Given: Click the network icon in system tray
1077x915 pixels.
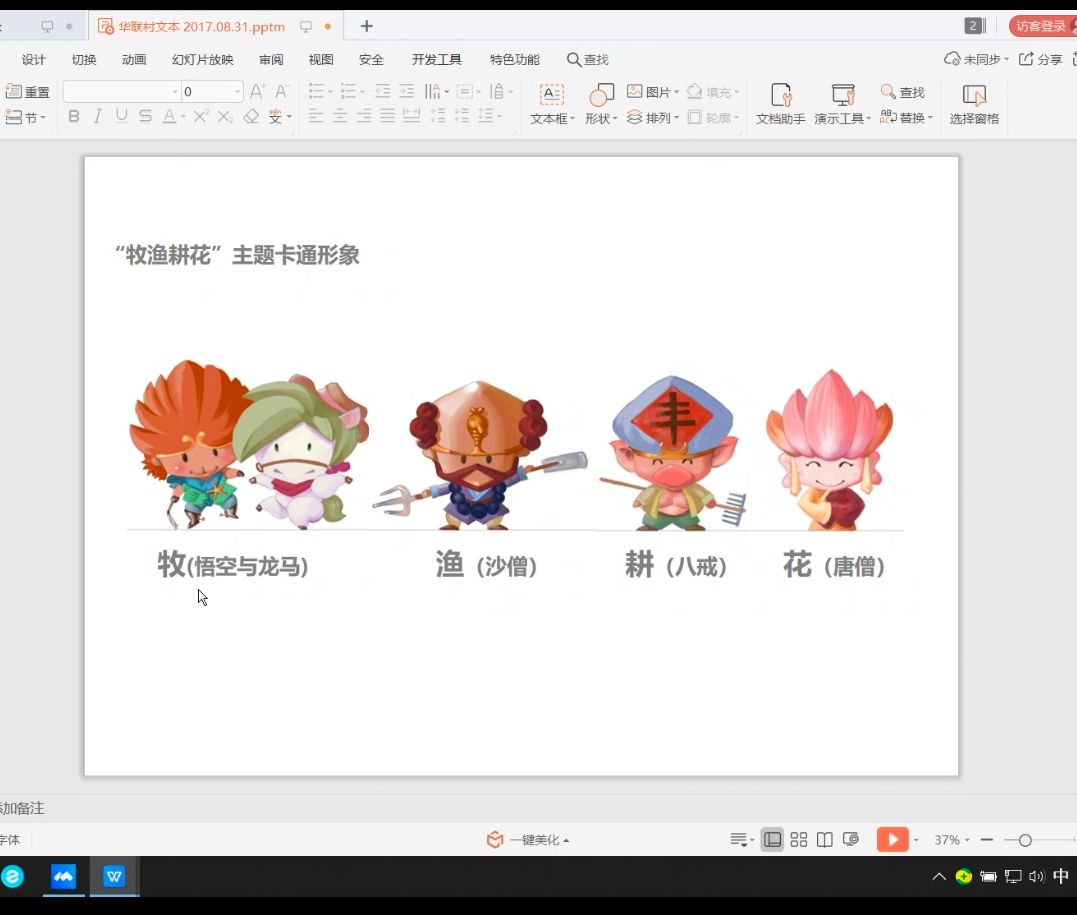Looking at the screenshot, I should click(1012, 876).
